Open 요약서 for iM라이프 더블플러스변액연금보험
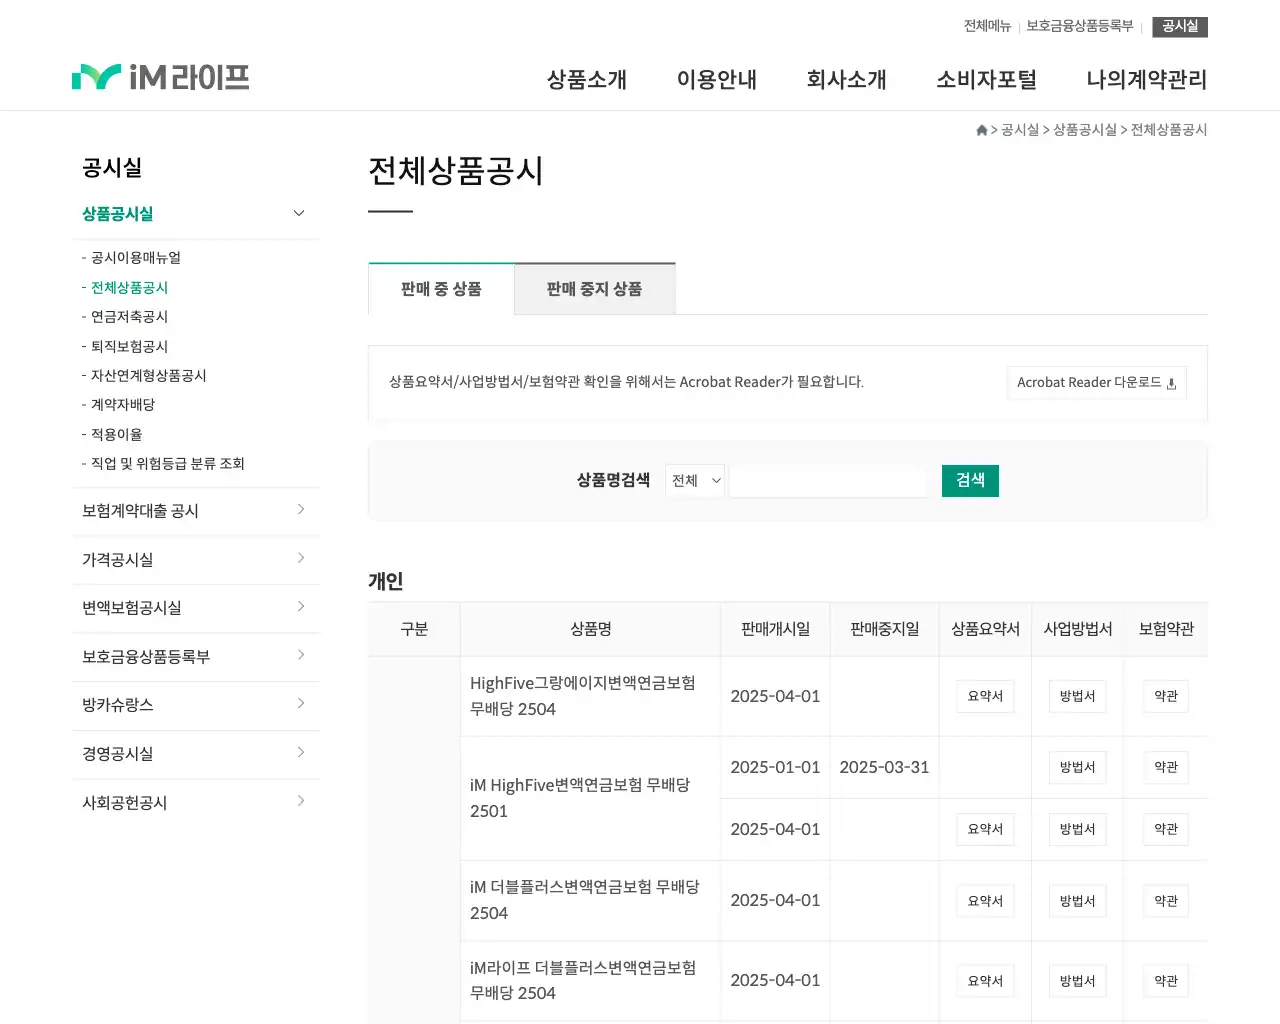Viewport: 1280px width, 1024px height. (x=985, y=981)
